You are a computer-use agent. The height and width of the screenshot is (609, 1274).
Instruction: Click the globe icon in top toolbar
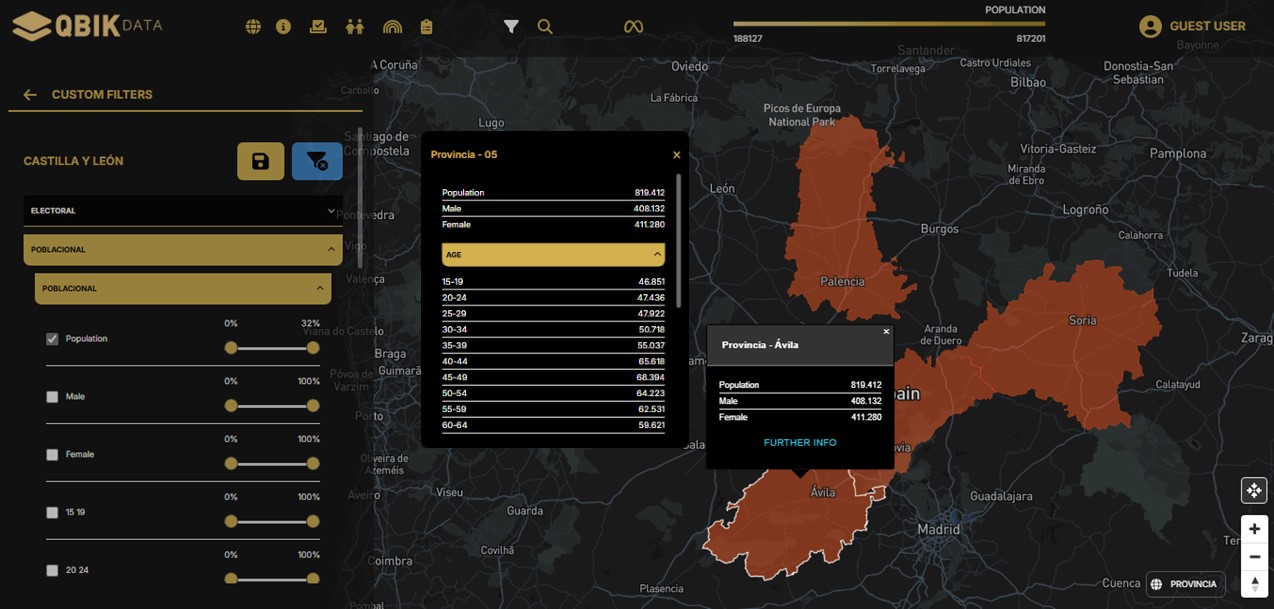[253, 27]
